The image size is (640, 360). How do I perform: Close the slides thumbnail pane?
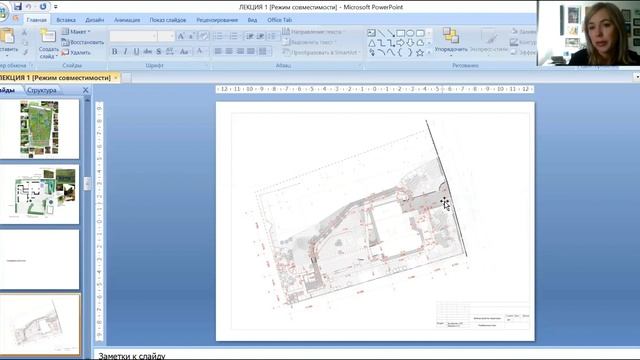[x=85, y=90]
